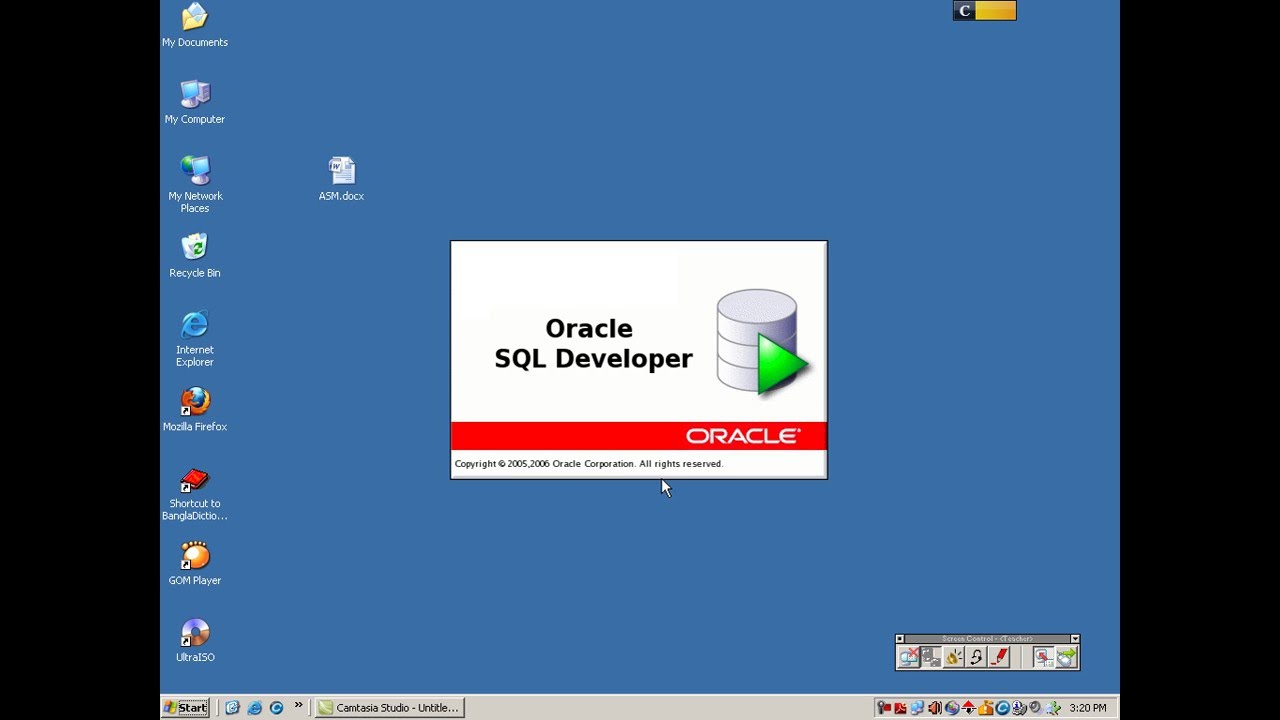Click the disconnect-monitor icon in Screen Control
The height and width of the screenshot is (720, 1280).
[909, 657]
